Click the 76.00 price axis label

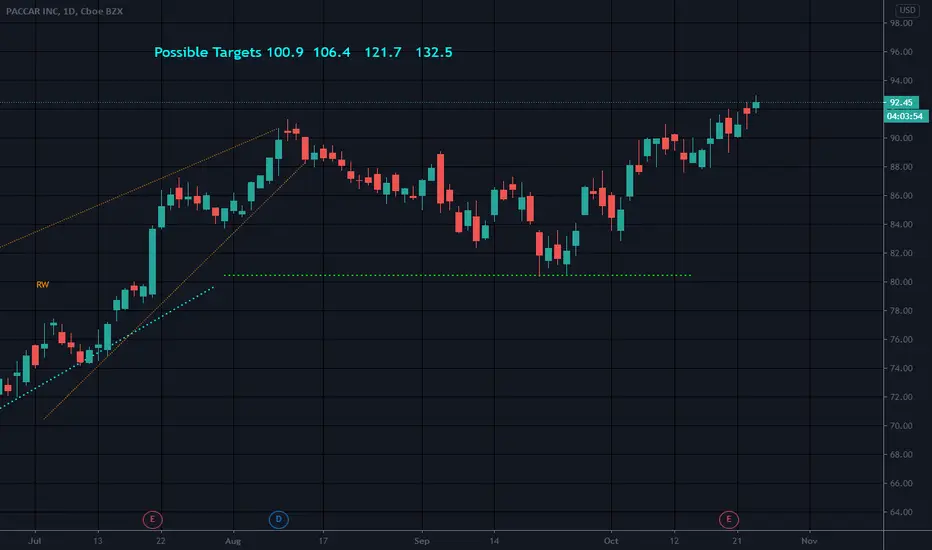point(900,340)
